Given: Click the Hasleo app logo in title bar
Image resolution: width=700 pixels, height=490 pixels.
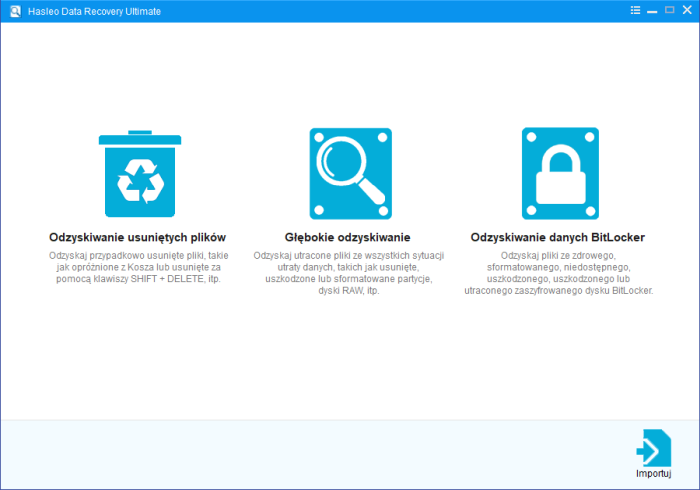Looking at the screenshot, I should [10, 10].
